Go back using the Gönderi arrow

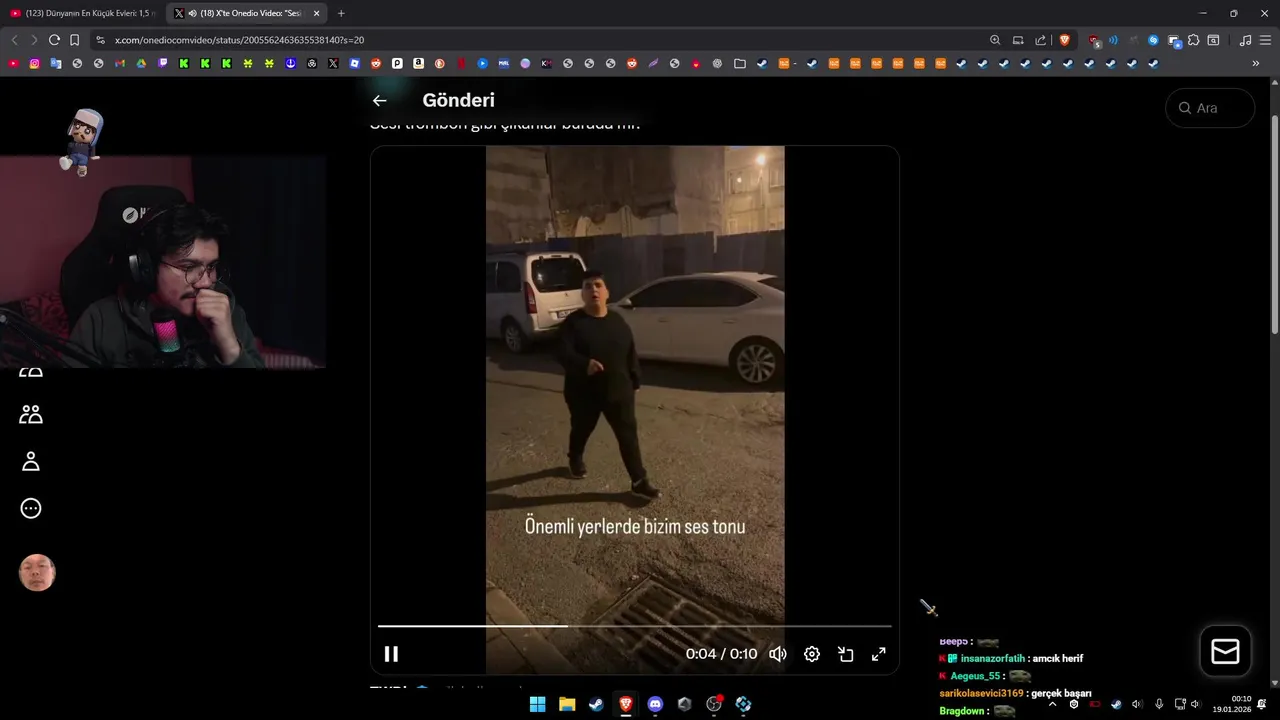tap(379, 100)
